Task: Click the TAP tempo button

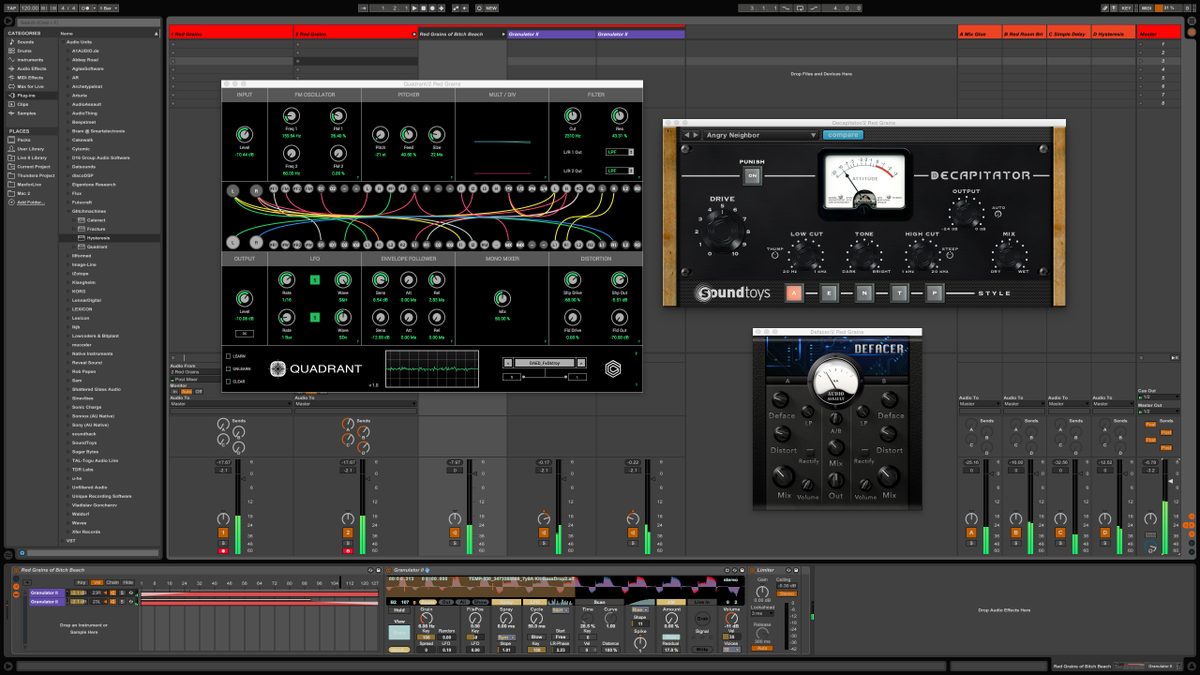Action: pos(11,8)
